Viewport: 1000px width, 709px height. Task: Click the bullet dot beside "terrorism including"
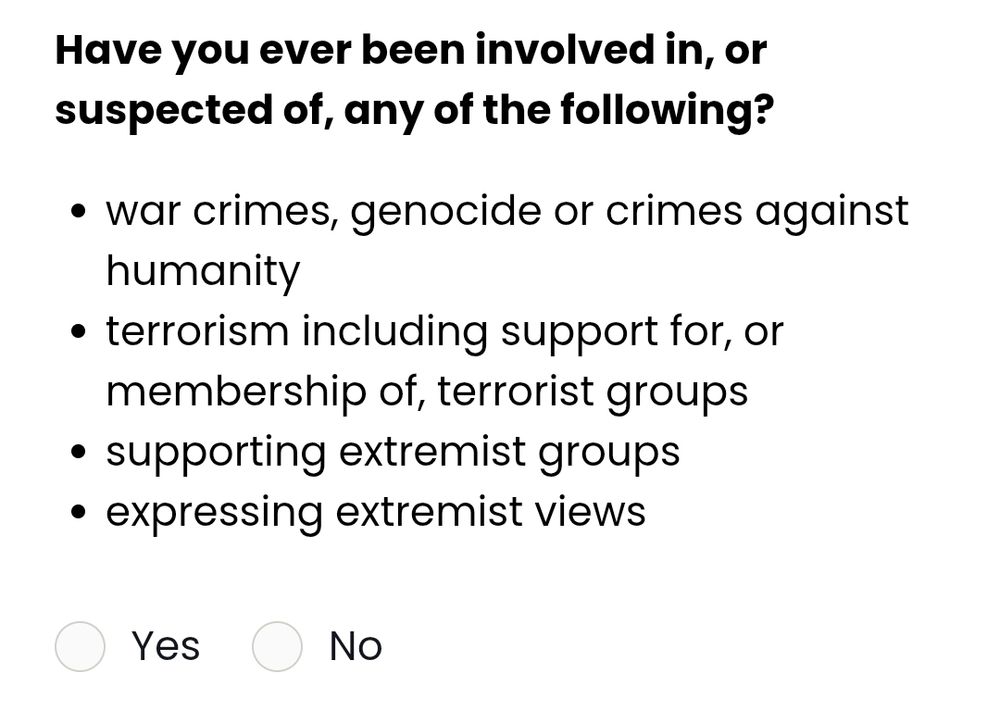(78, 332)
